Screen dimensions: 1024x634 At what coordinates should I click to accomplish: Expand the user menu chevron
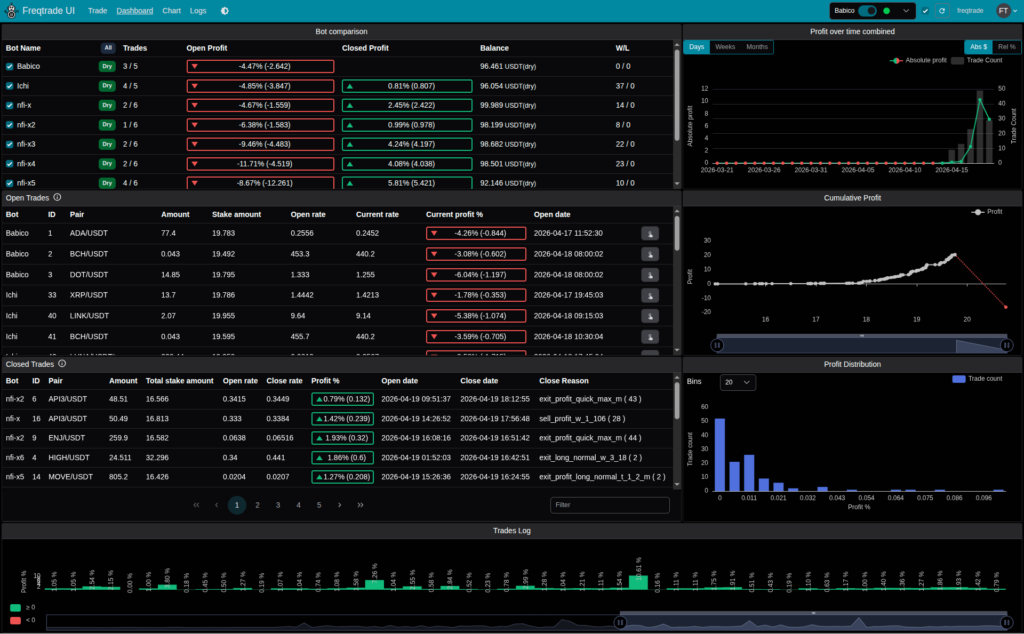(1016, 11)
